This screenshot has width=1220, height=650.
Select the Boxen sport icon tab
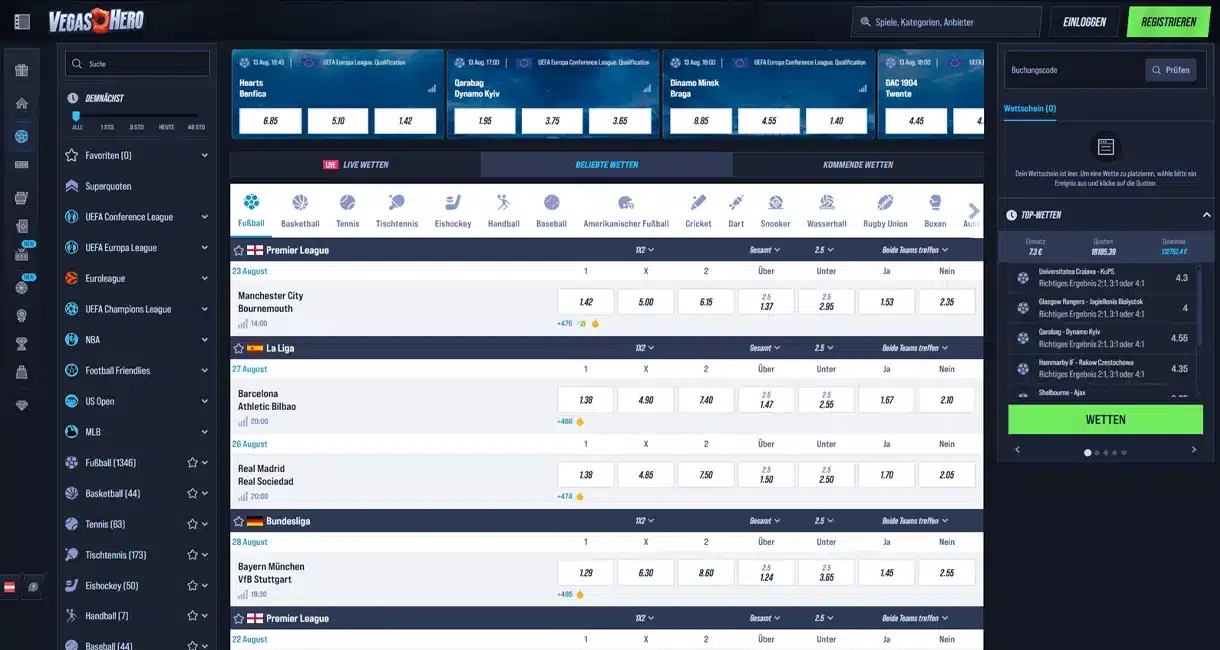[x=935, y=212]
